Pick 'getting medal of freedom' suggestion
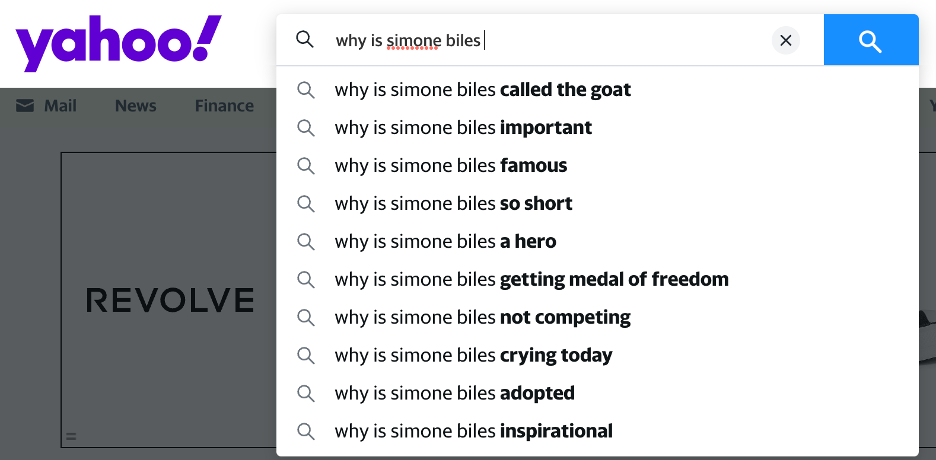Viewport: 936px width, 460px height. point(531,280)
